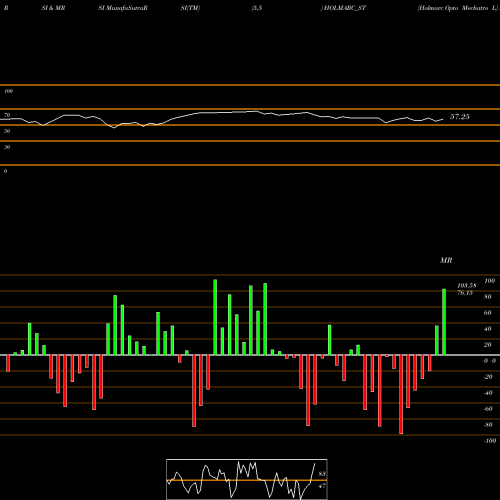Click the -100 label on MR axis
The image size is (500, 500).
point(490,441)
